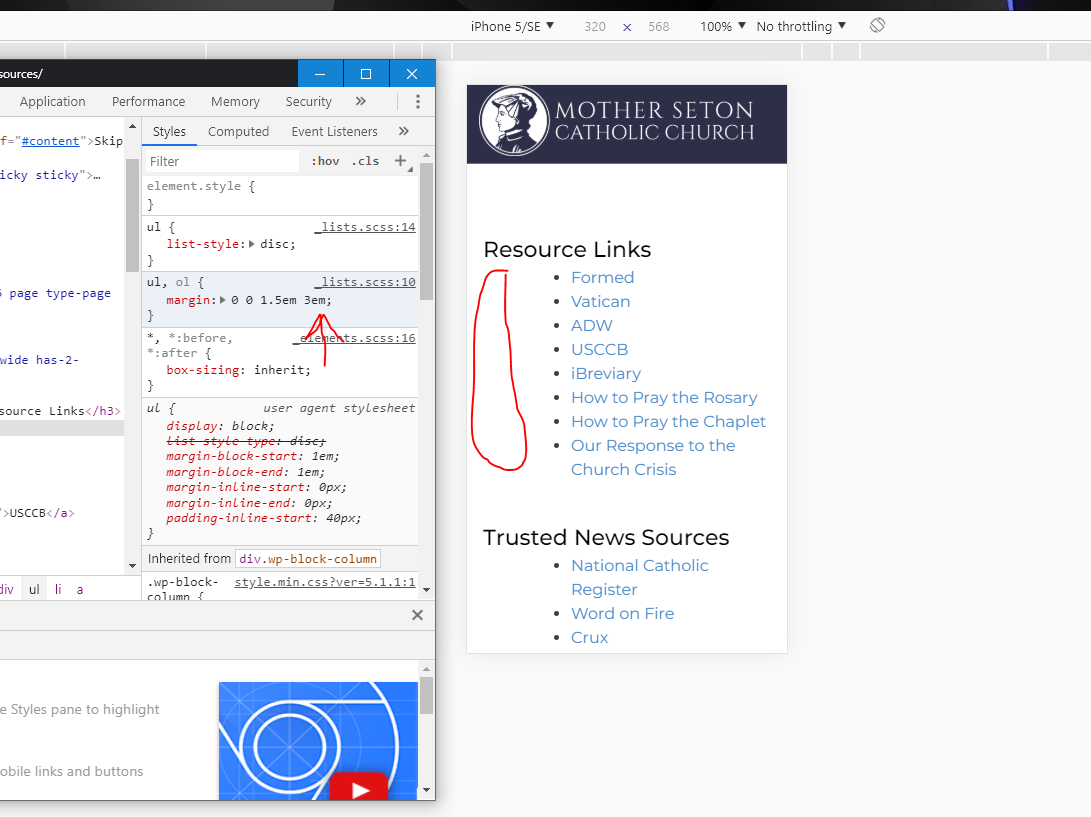Image resolution: width=1091 pixels, height=817 pixels.
Task: Open the _lists.scss:10 source link
Action: 365,283
